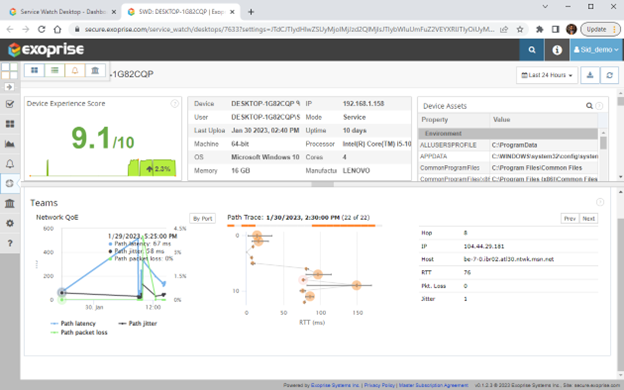Click the Value column header
Viewport: 624px width, 390px height.
click(x=543, y=120)
